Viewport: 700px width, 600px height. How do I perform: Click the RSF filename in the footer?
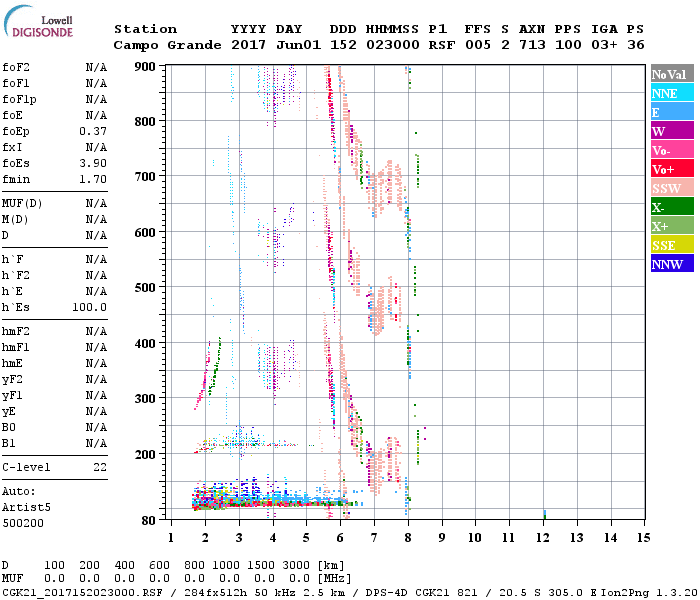tap(83, 592)
